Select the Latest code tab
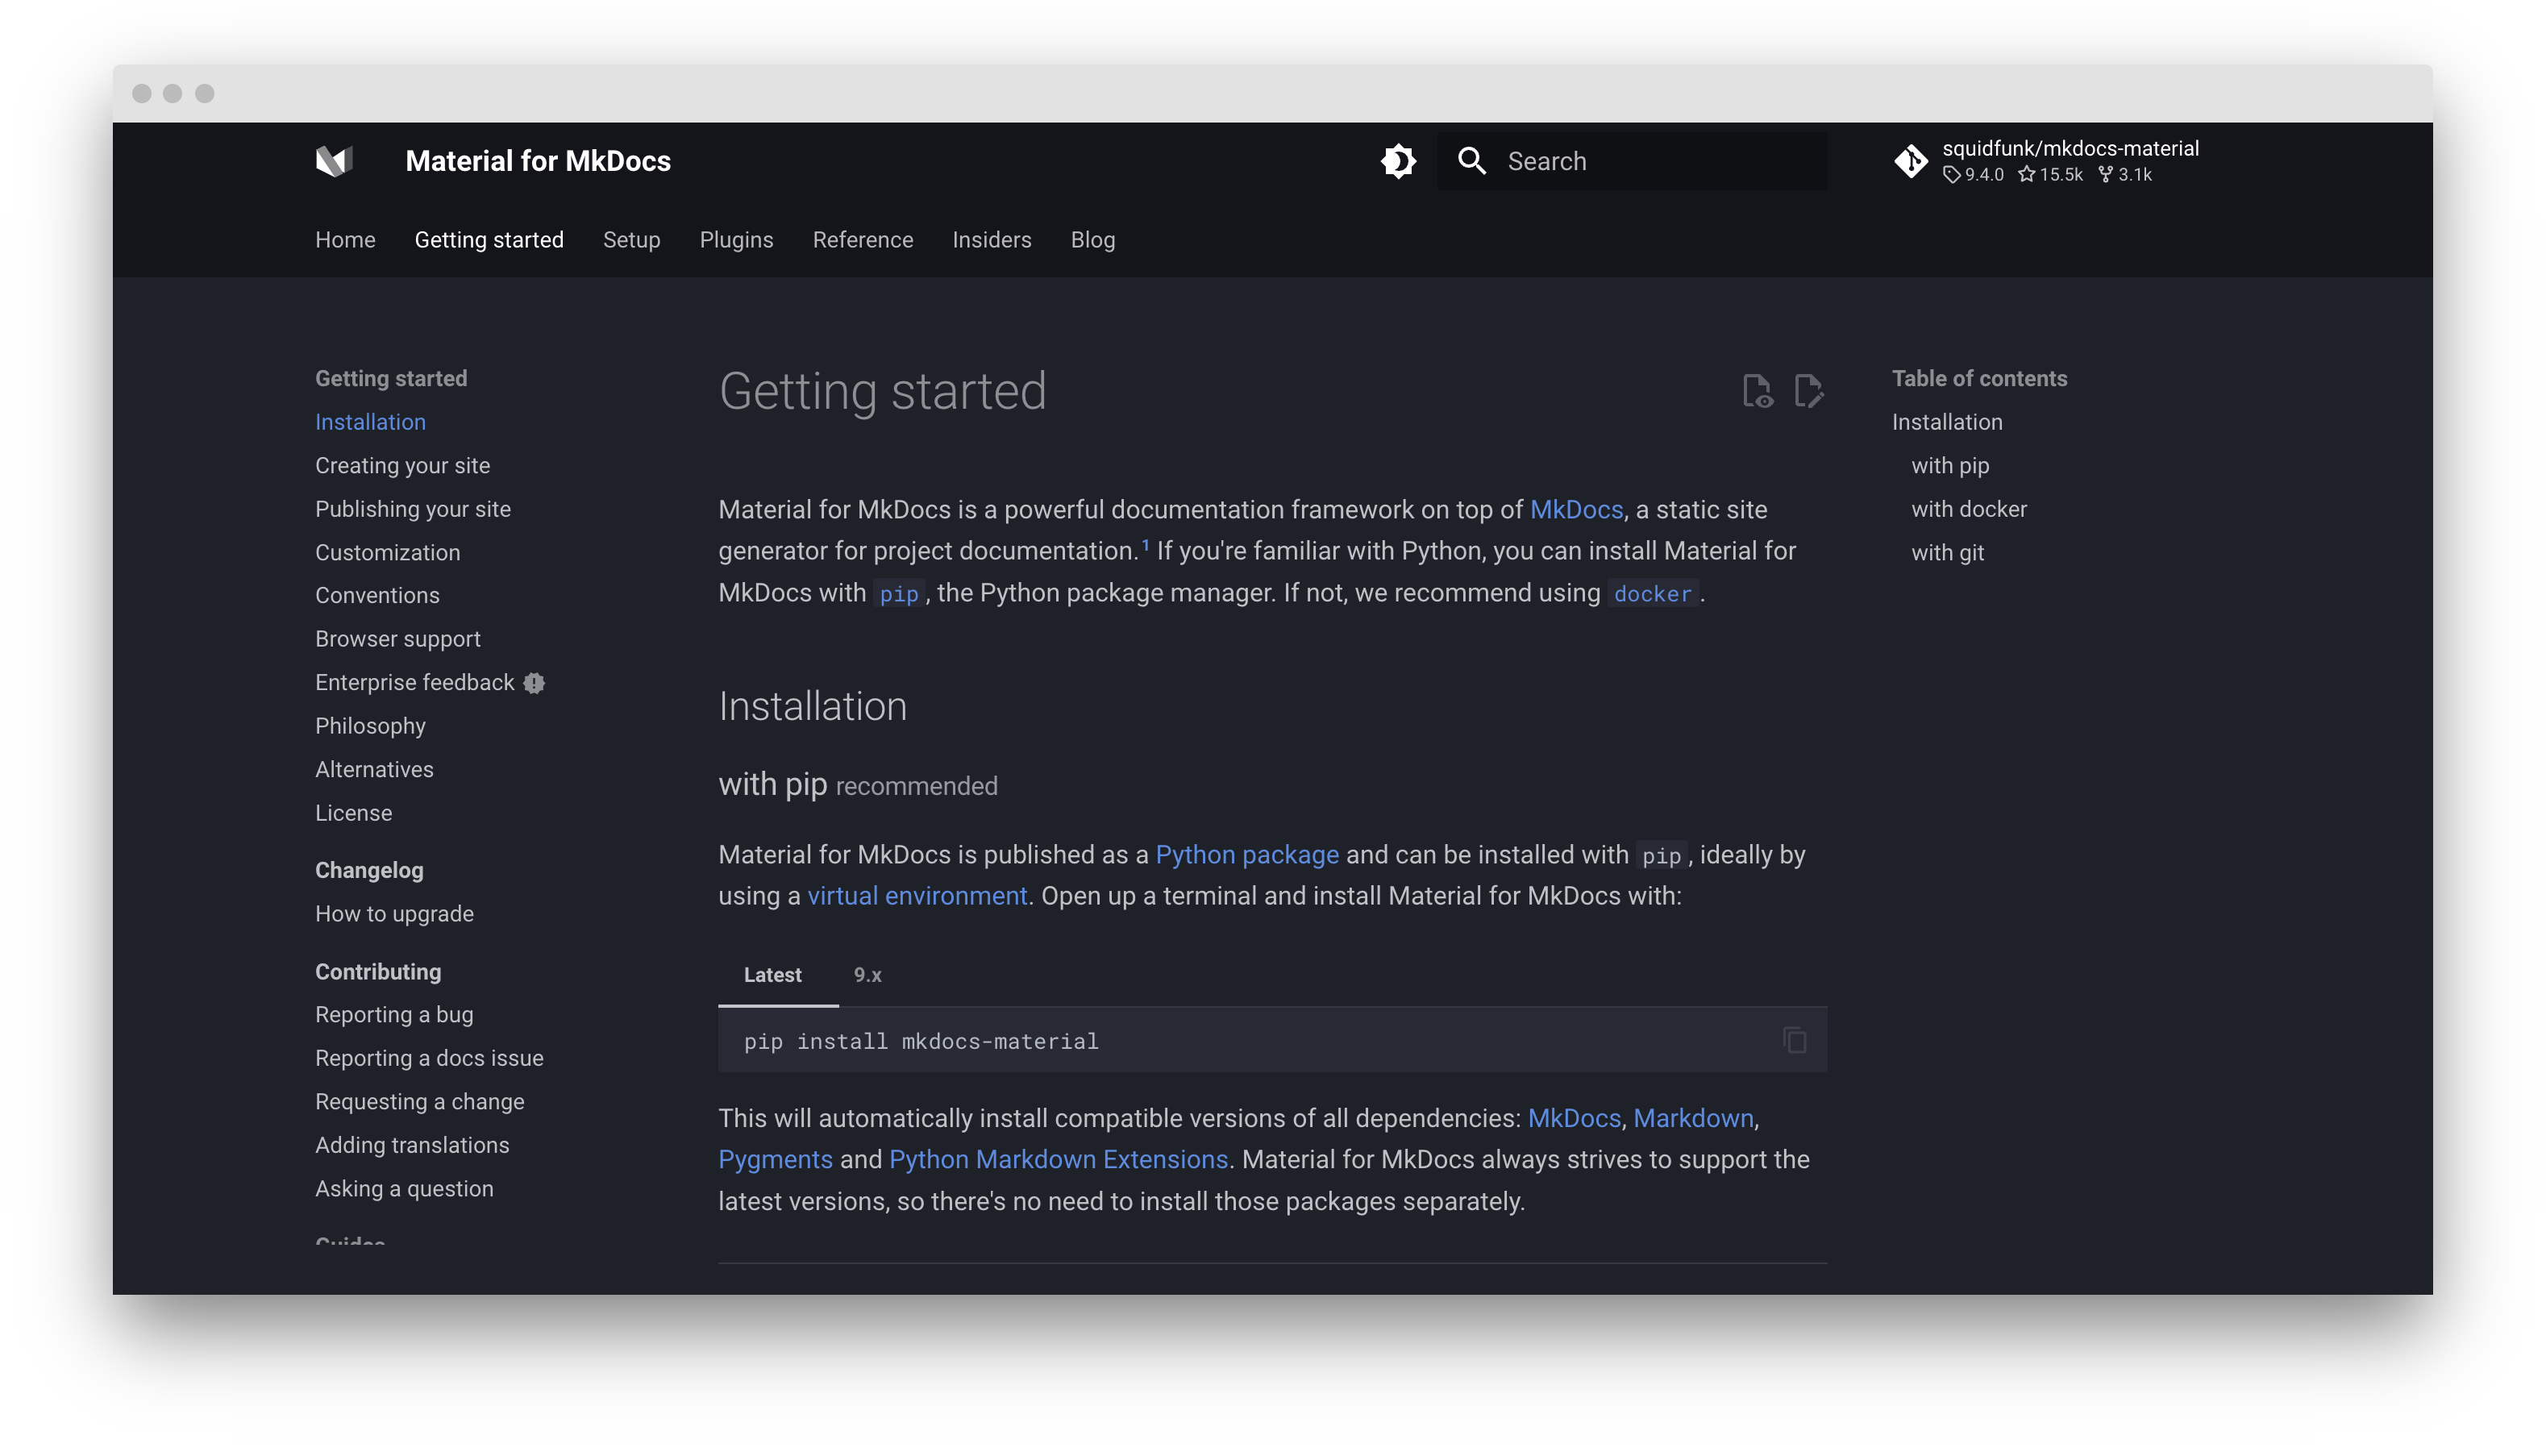The width and height of the screenshot is (2546, 1456). click(773, 975)
